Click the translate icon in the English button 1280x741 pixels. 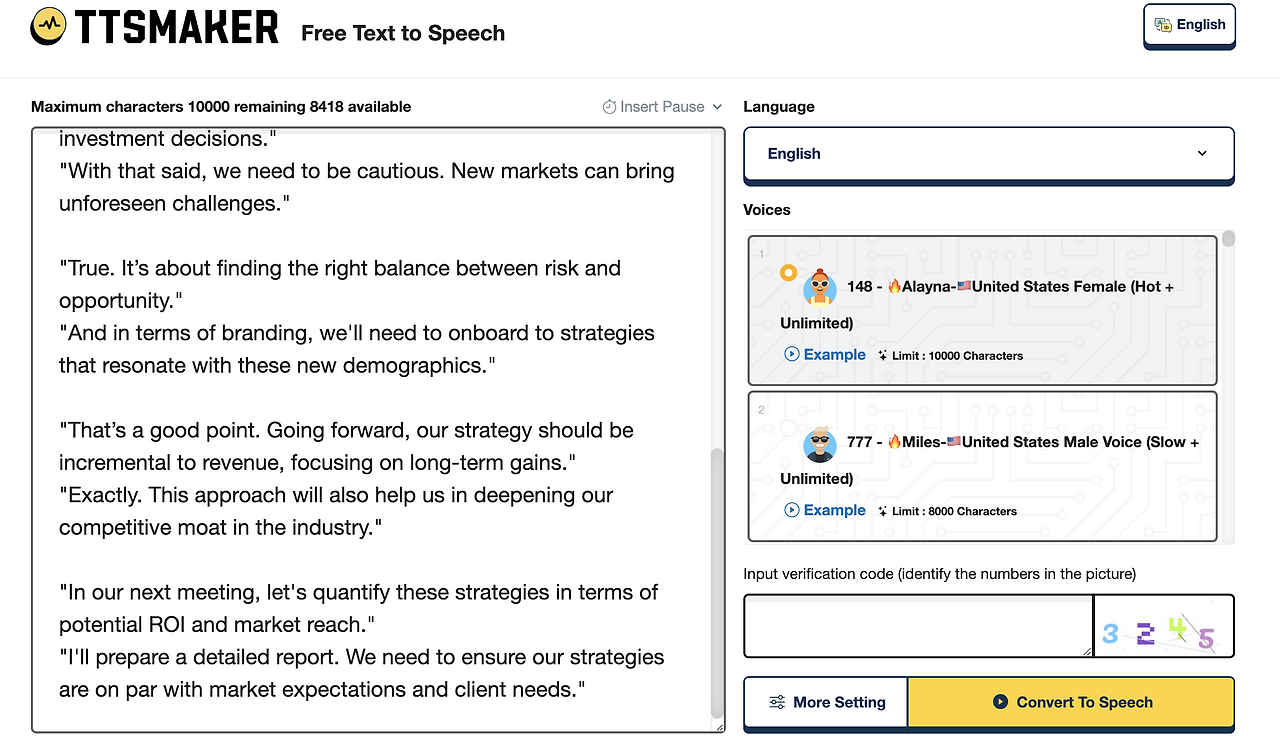pyautogui.click(x=1163, y=25)
